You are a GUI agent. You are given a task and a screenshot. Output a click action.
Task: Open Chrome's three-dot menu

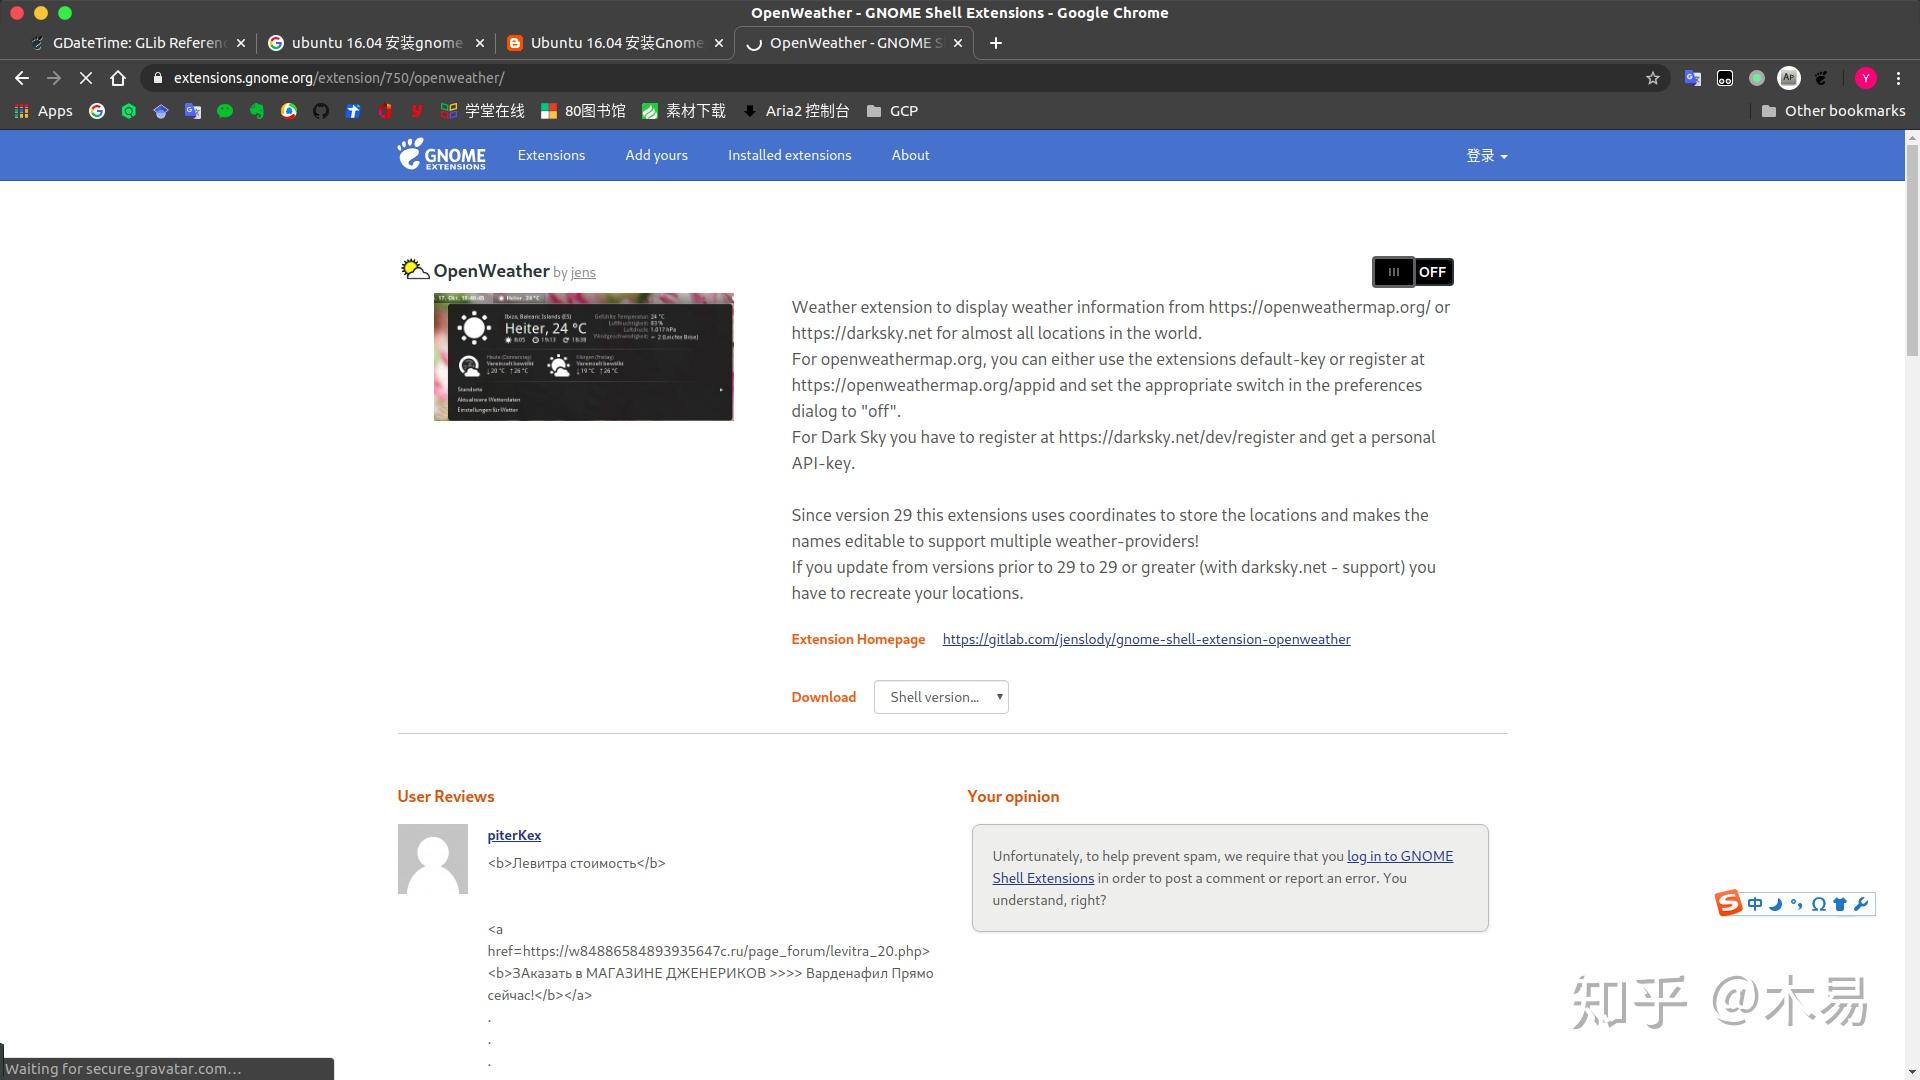click(x=1899, y=78)
